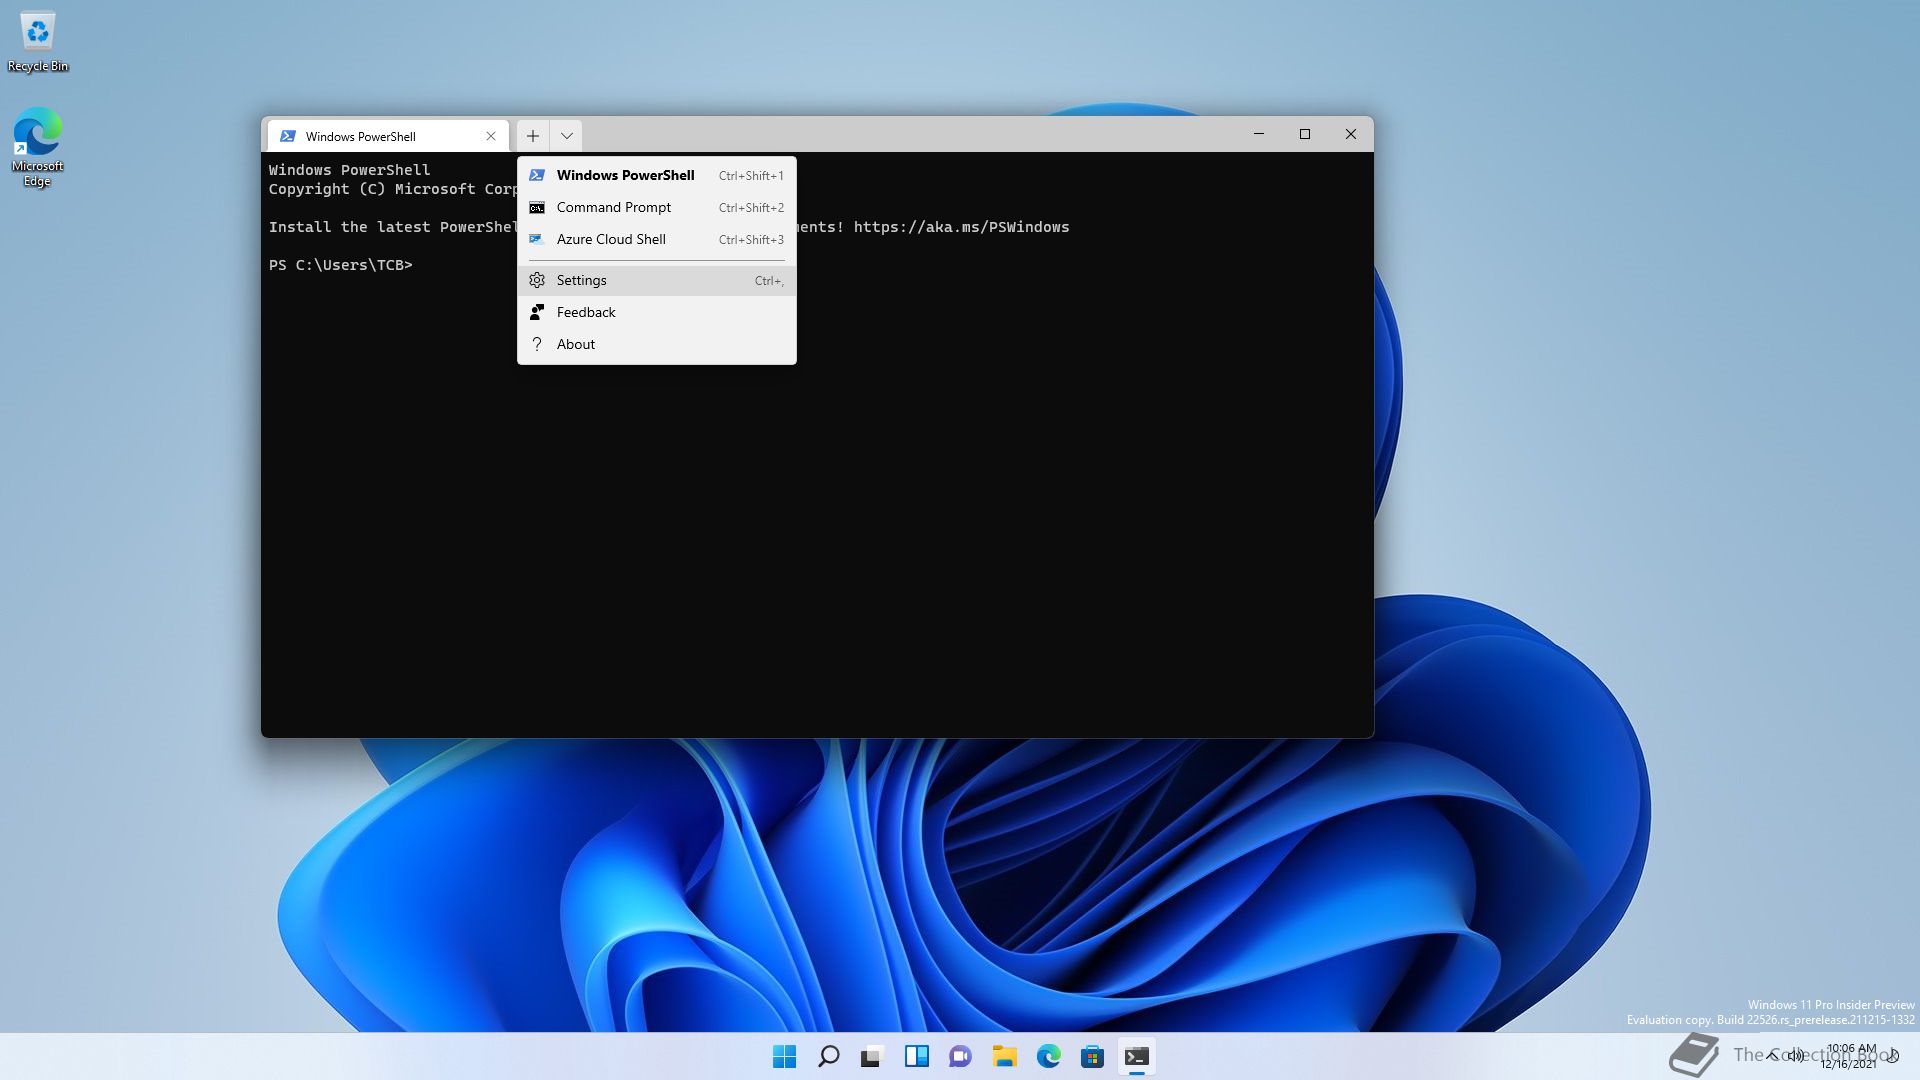Open the Windows Start button

click(785, 1056)
